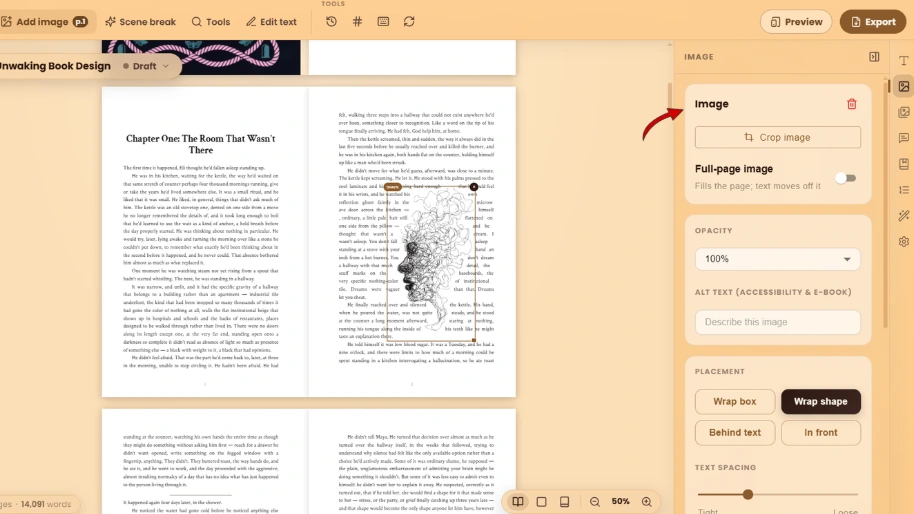This screenshot has width=914, height=514.
Task: Insert a Scene break
Action: pos(140,22)
